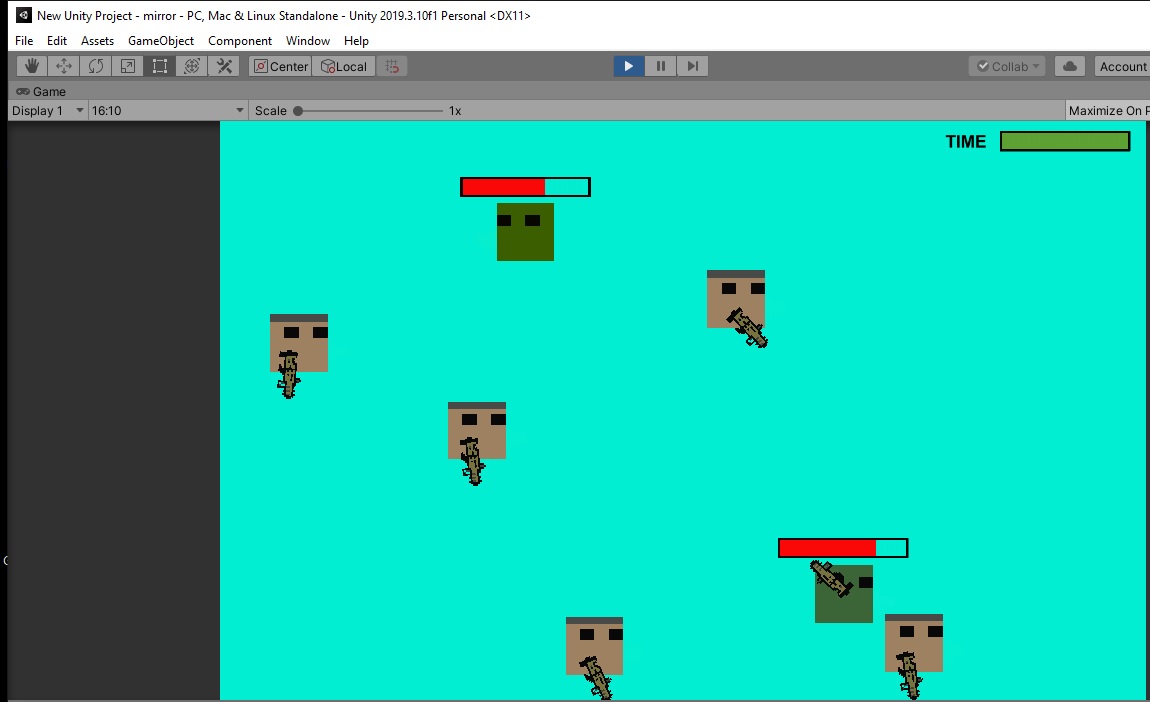This screenshot has width=1150, height=702.
Task: Select the Rotate tool
Action: 95,66
